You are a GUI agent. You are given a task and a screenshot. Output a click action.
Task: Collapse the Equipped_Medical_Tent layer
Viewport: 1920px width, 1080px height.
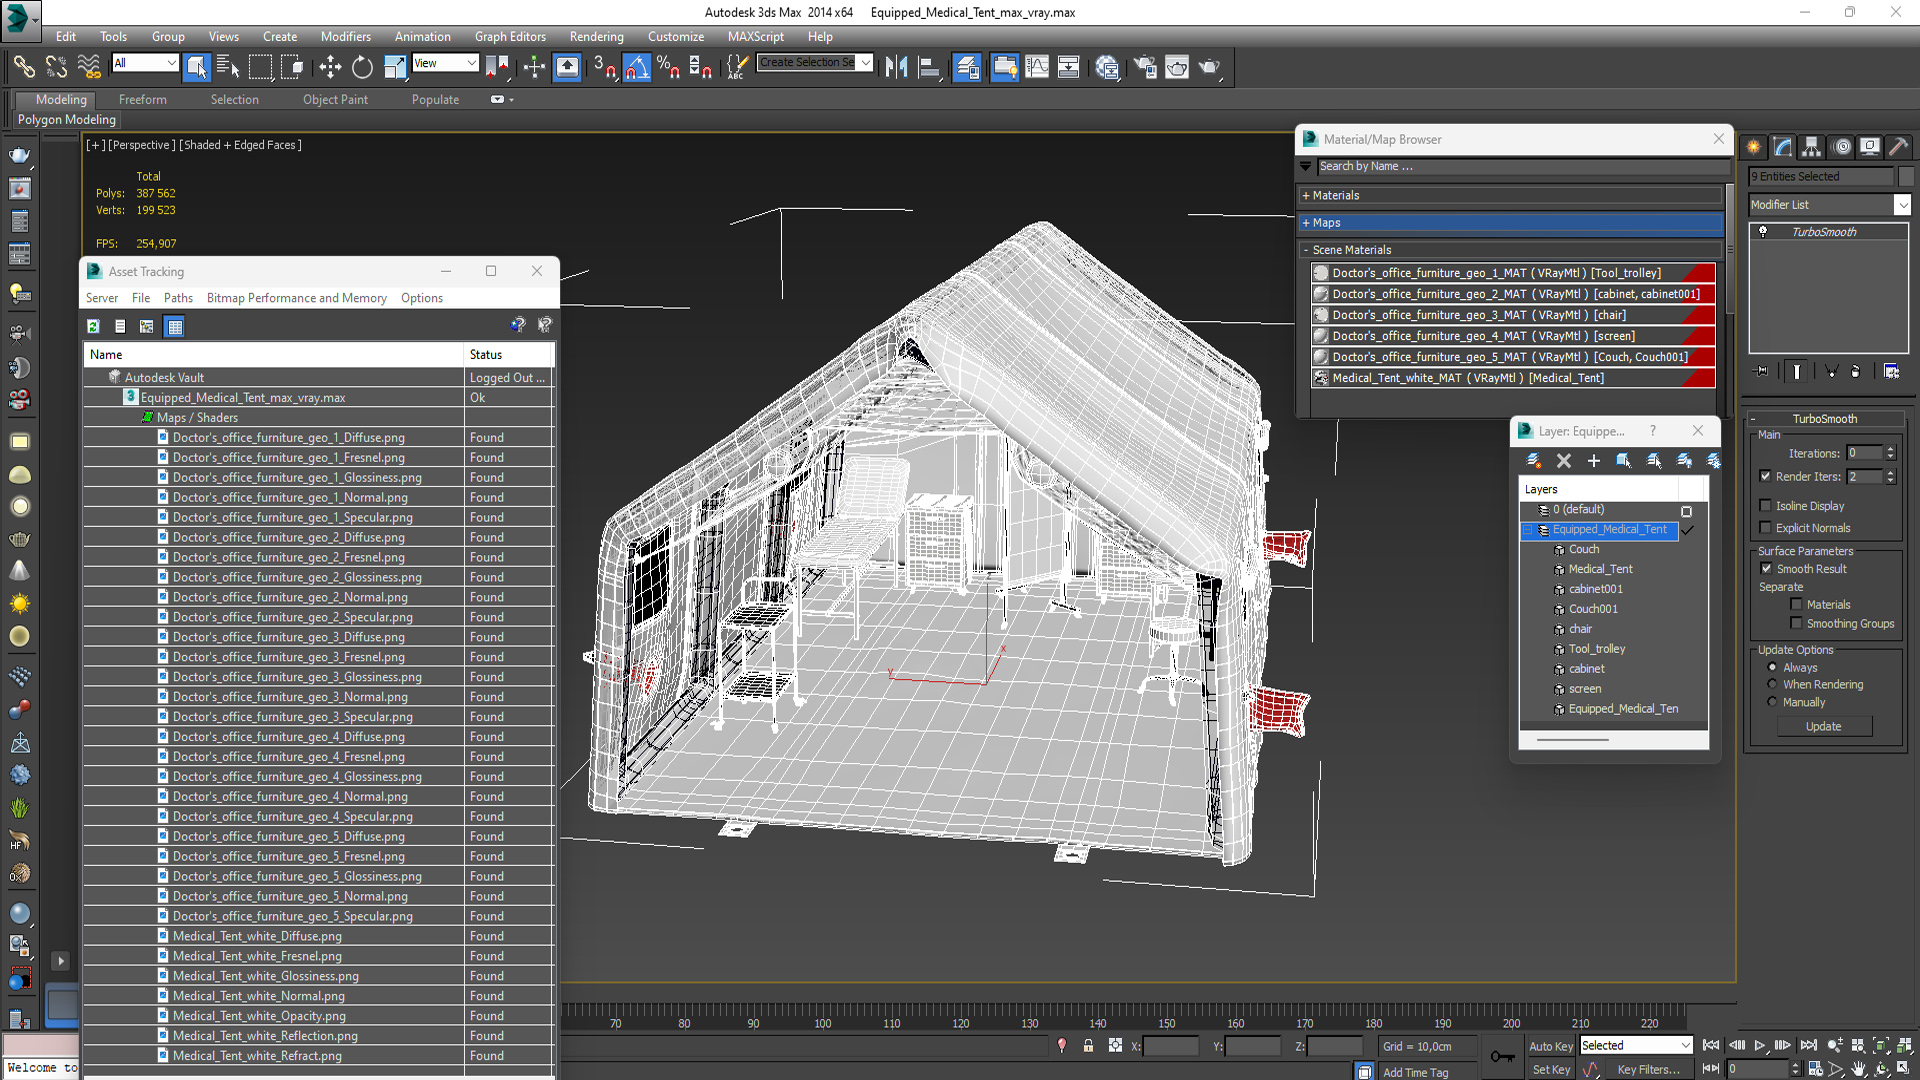pos(1528,530)
